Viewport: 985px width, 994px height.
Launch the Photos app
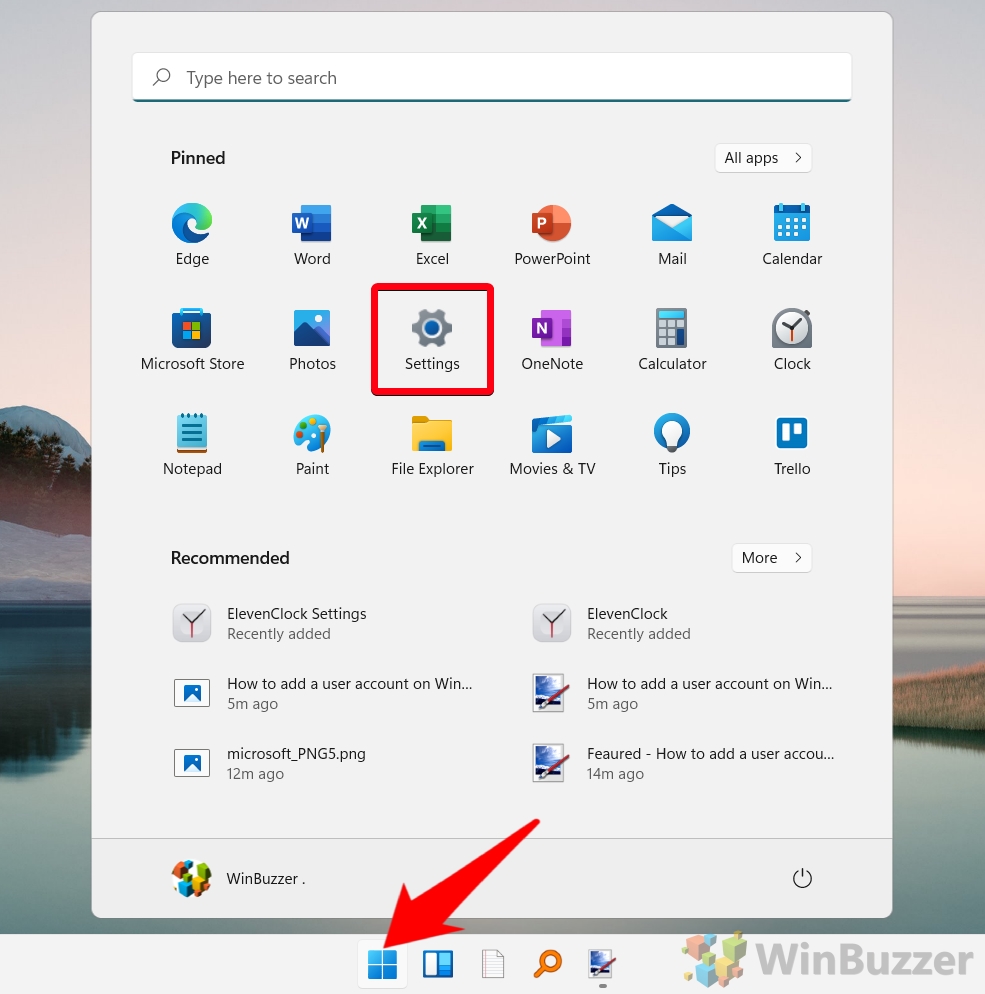coord(312,340)
